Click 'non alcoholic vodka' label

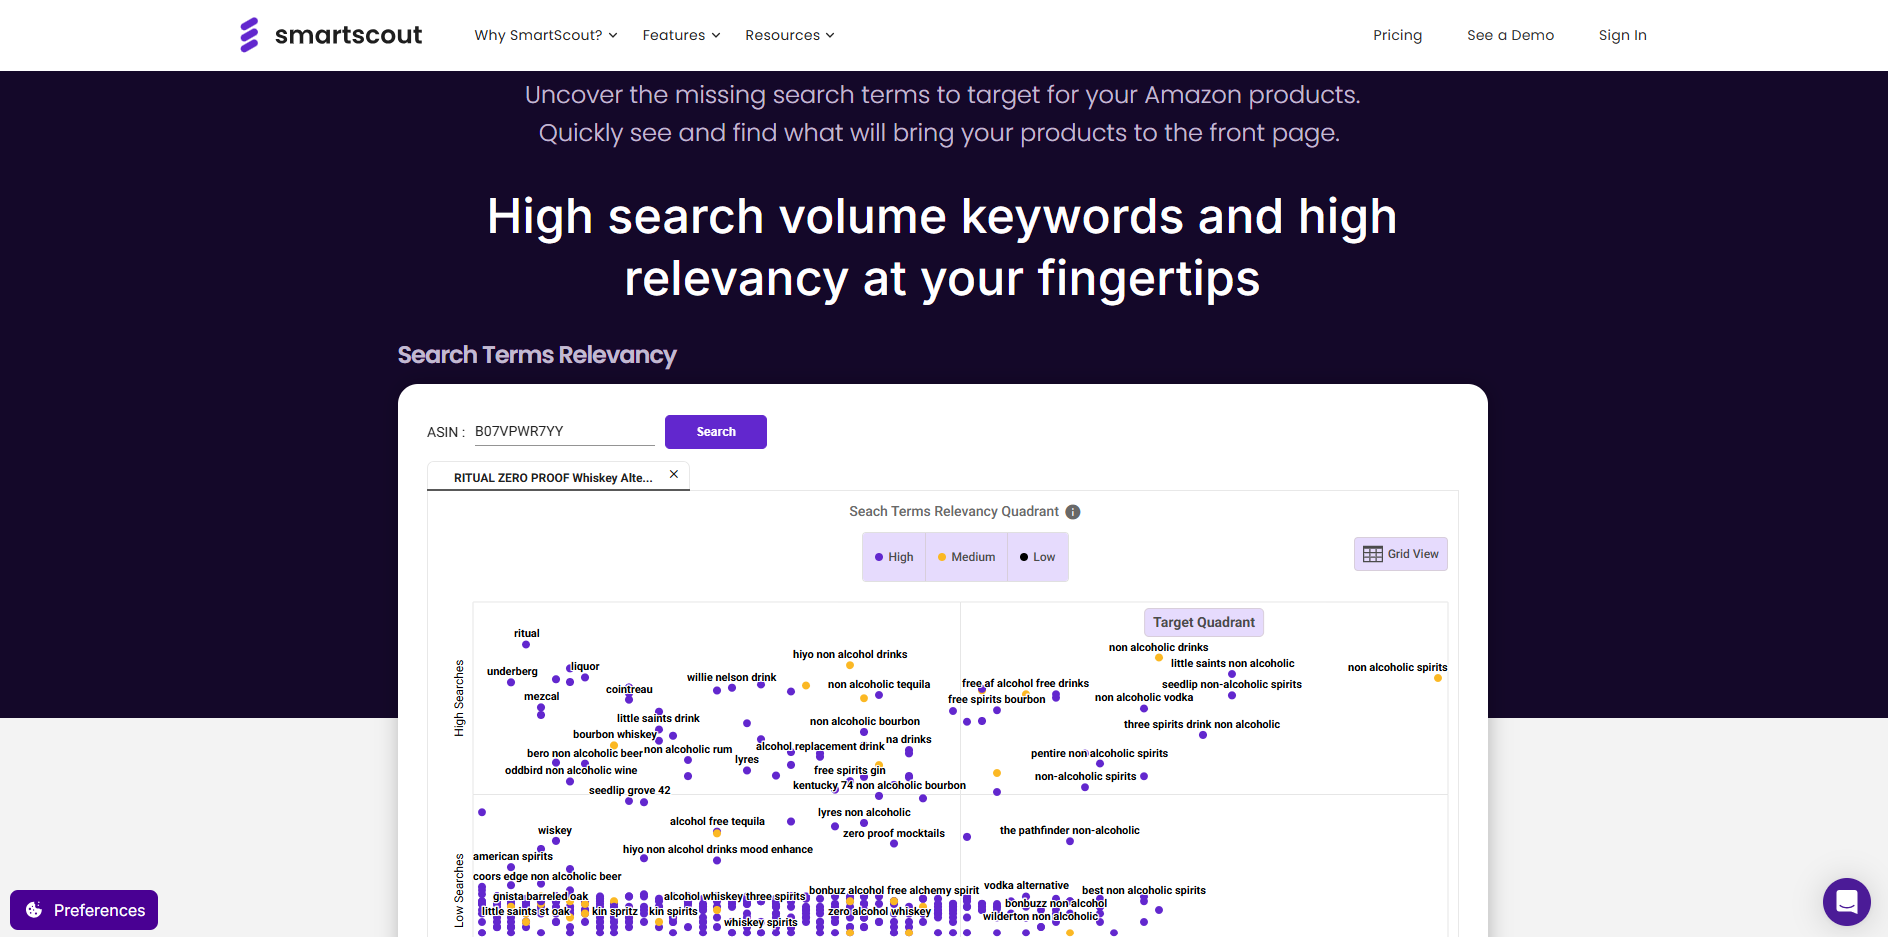click(1144, 697)
